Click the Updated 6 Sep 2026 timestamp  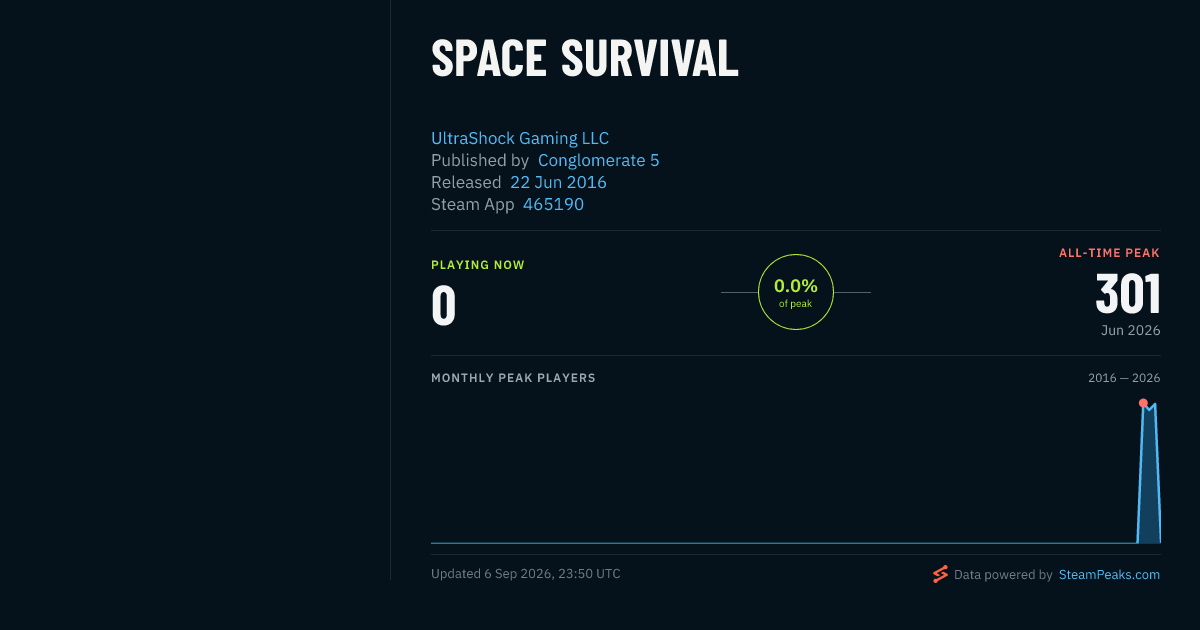[526, 574]
